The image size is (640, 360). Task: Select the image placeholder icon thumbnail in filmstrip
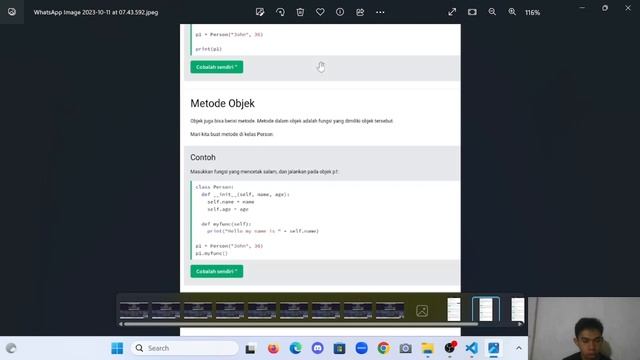(x=422, y=311)
